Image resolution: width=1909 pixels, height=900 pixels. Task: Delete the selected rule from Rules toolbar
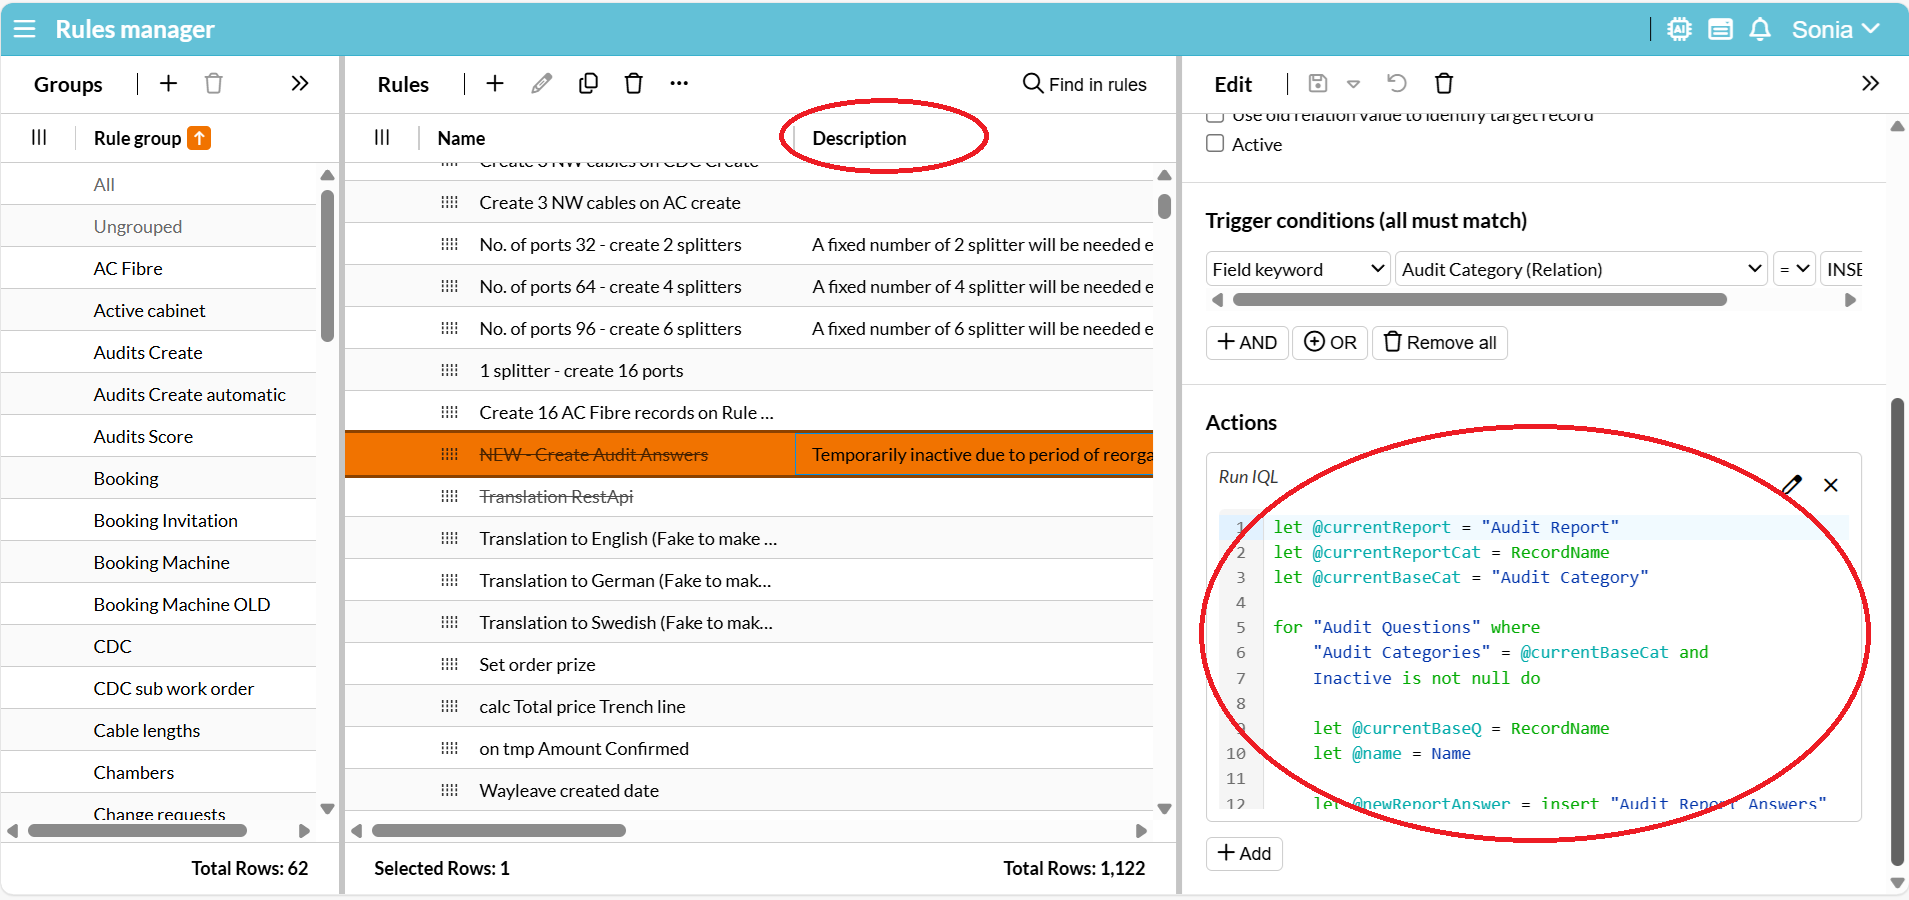(x=633, y=84)
